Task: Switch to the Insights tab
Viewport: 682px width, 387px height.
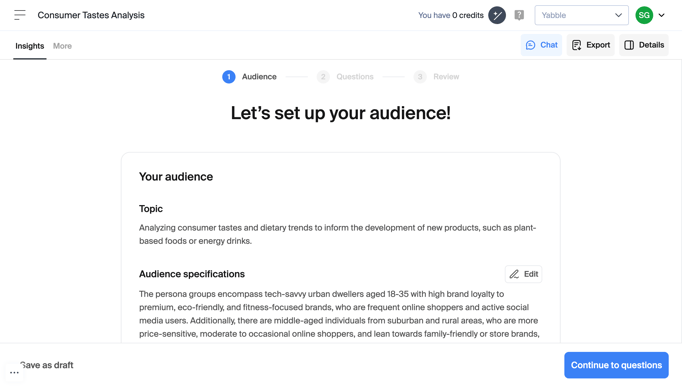Action: point(30,46)
